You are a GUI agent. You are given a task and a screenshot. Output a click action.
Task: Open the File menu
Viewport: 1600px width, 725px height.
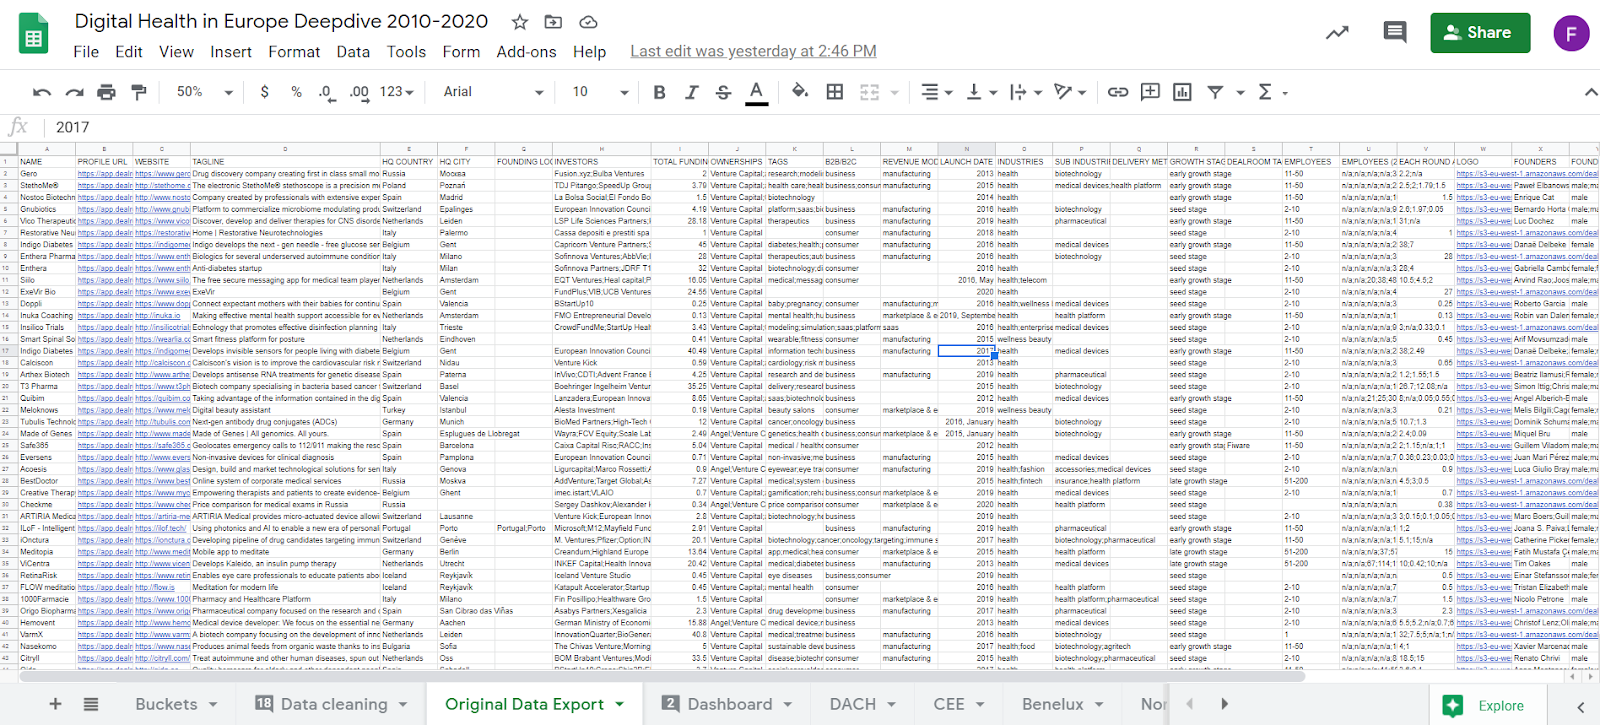click(x=86, y=52)
